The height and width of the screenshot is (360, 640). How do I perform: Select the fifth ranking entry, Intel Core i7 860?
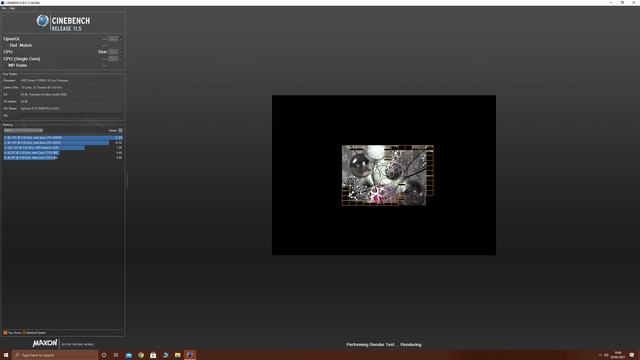[63, 158]
